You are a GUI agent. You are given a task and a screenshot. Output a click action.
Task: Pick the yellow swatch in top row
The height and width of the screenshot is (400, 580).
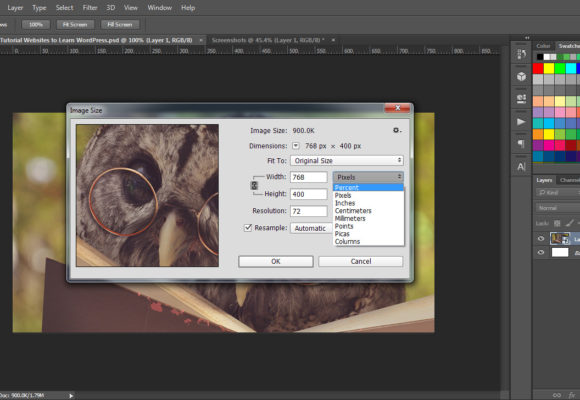pos(549,68)
